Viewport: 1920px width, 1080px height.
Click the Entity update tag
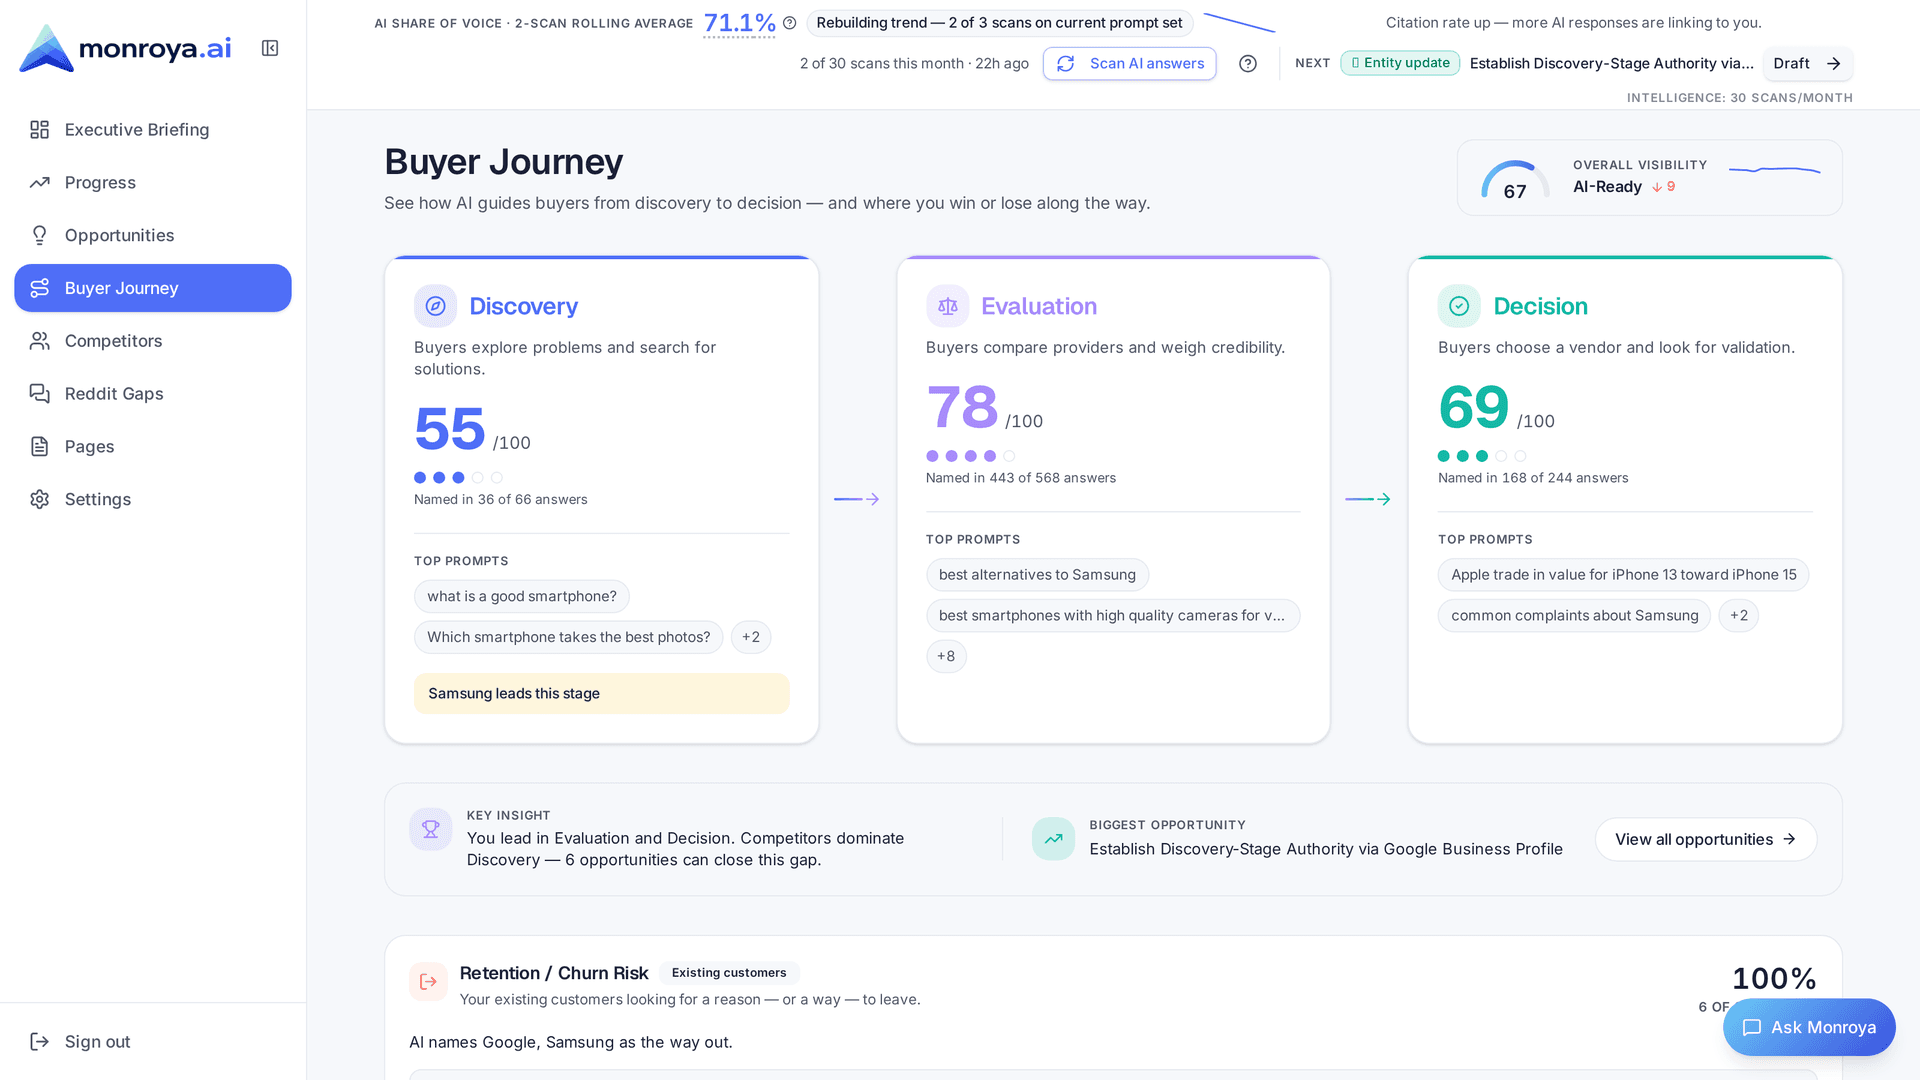point(1400,63)
